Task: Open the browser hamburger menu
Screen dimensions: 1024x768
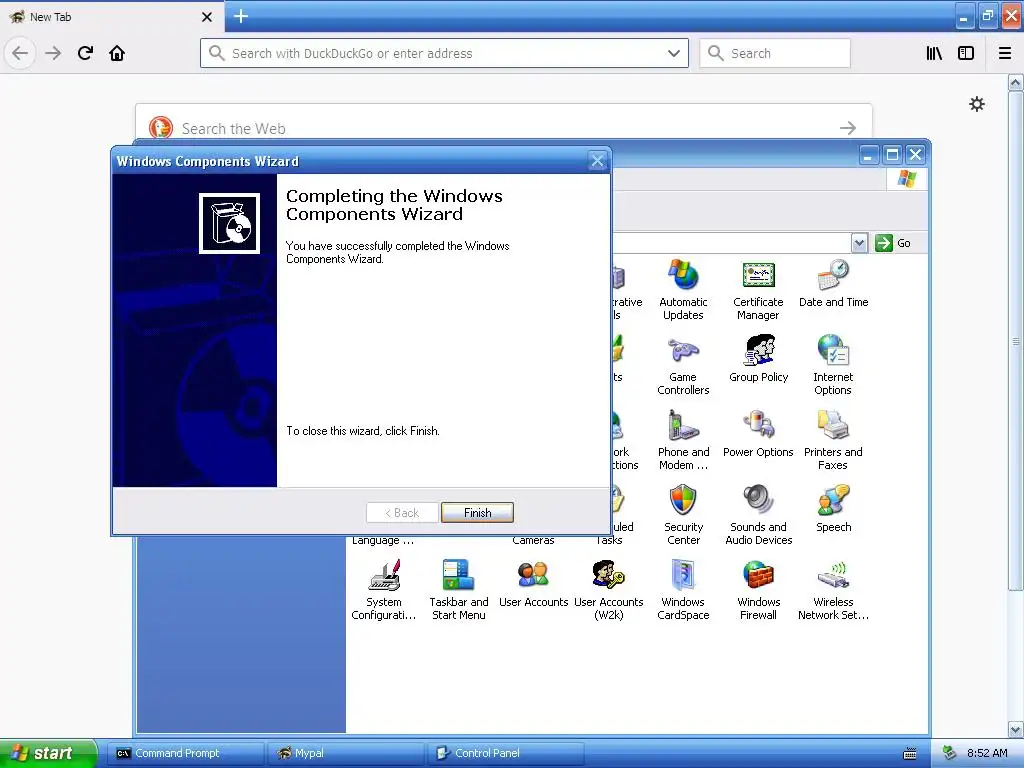Action: click(1005, 53)
